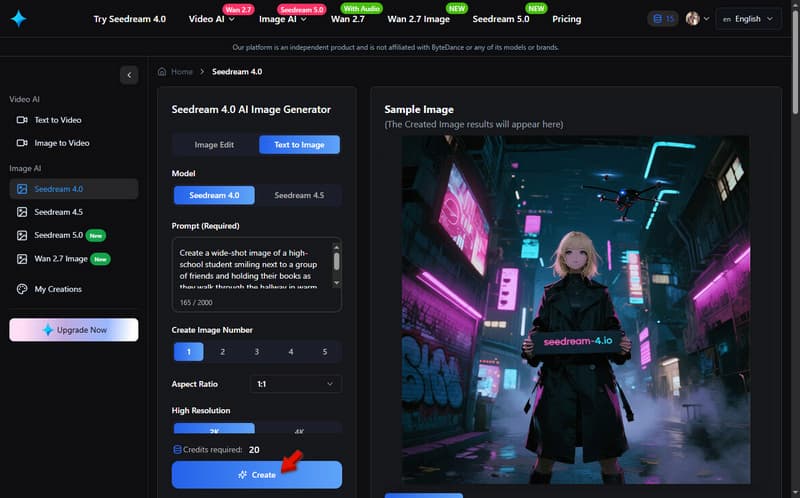Image resolution: width=800 pixels, height=498 pixels.
Task: Click the My Creations palette icon
Action: [x=22, y=289]
